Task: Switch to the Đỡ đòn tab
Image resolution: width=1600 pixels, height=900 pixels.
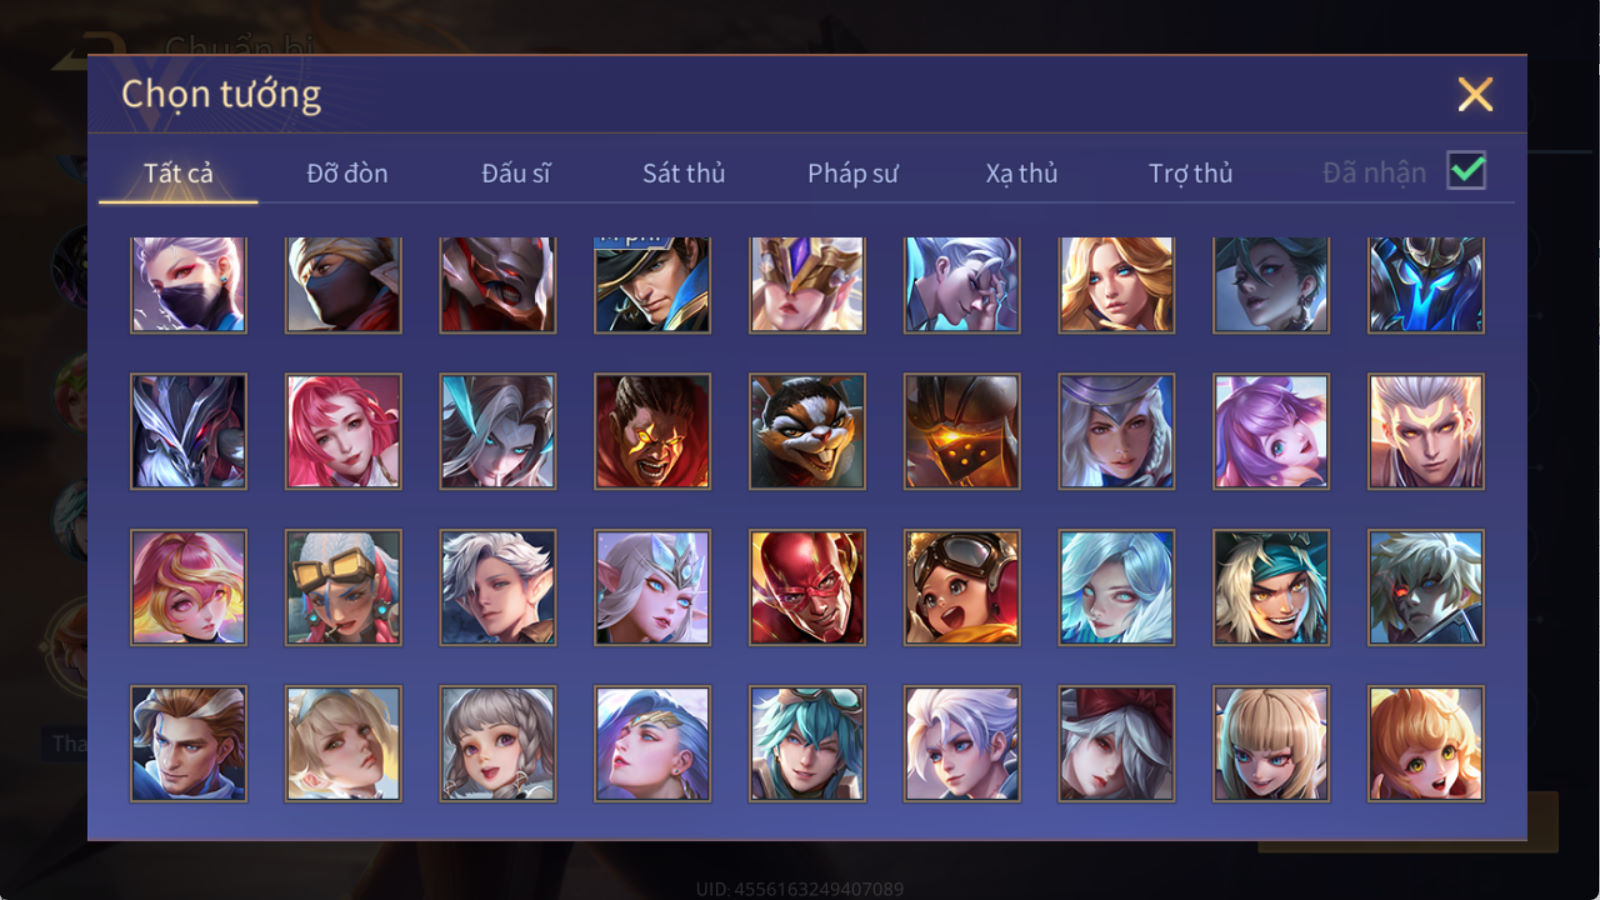Action: [x=347, y=173]
